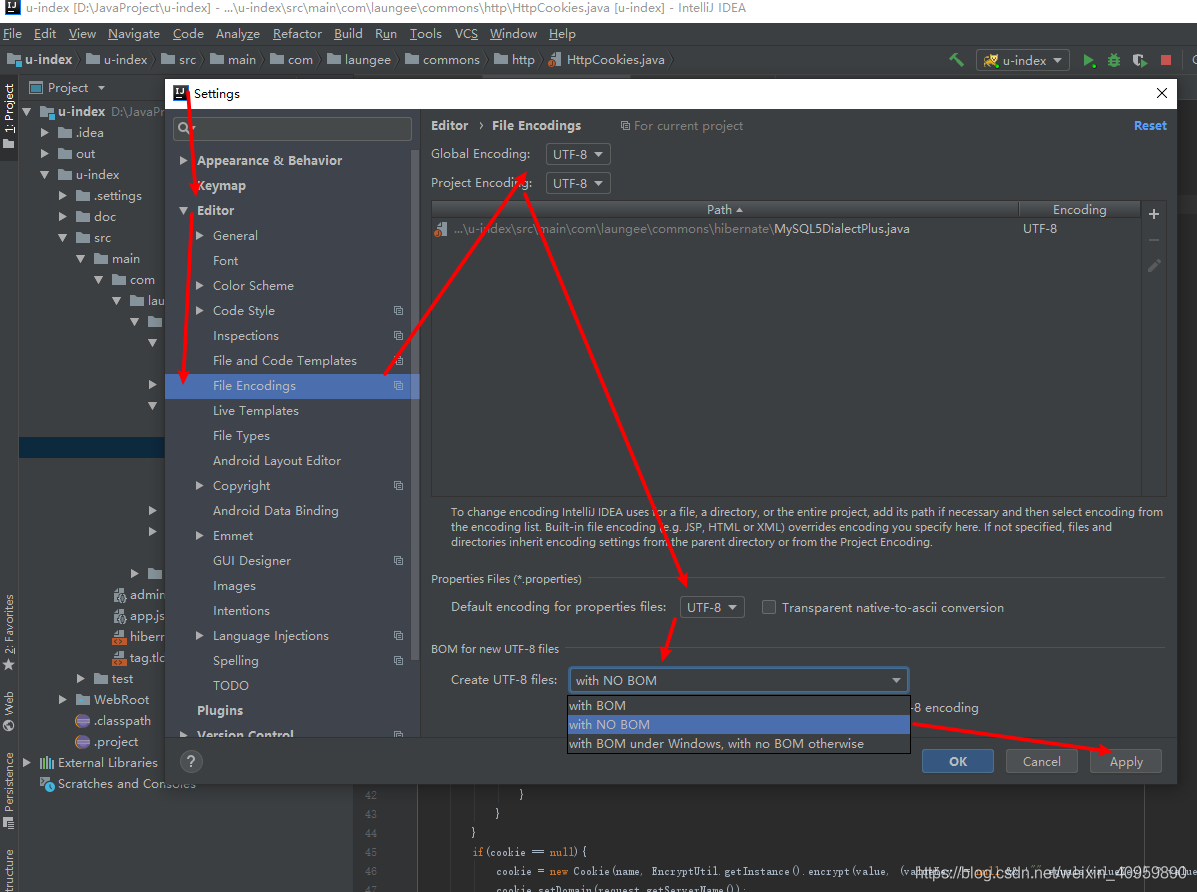Image resolution: width=1197 pixels, height=892 pixels.
Task: Open the Navigate menu
Action: [x=134, y=34]
